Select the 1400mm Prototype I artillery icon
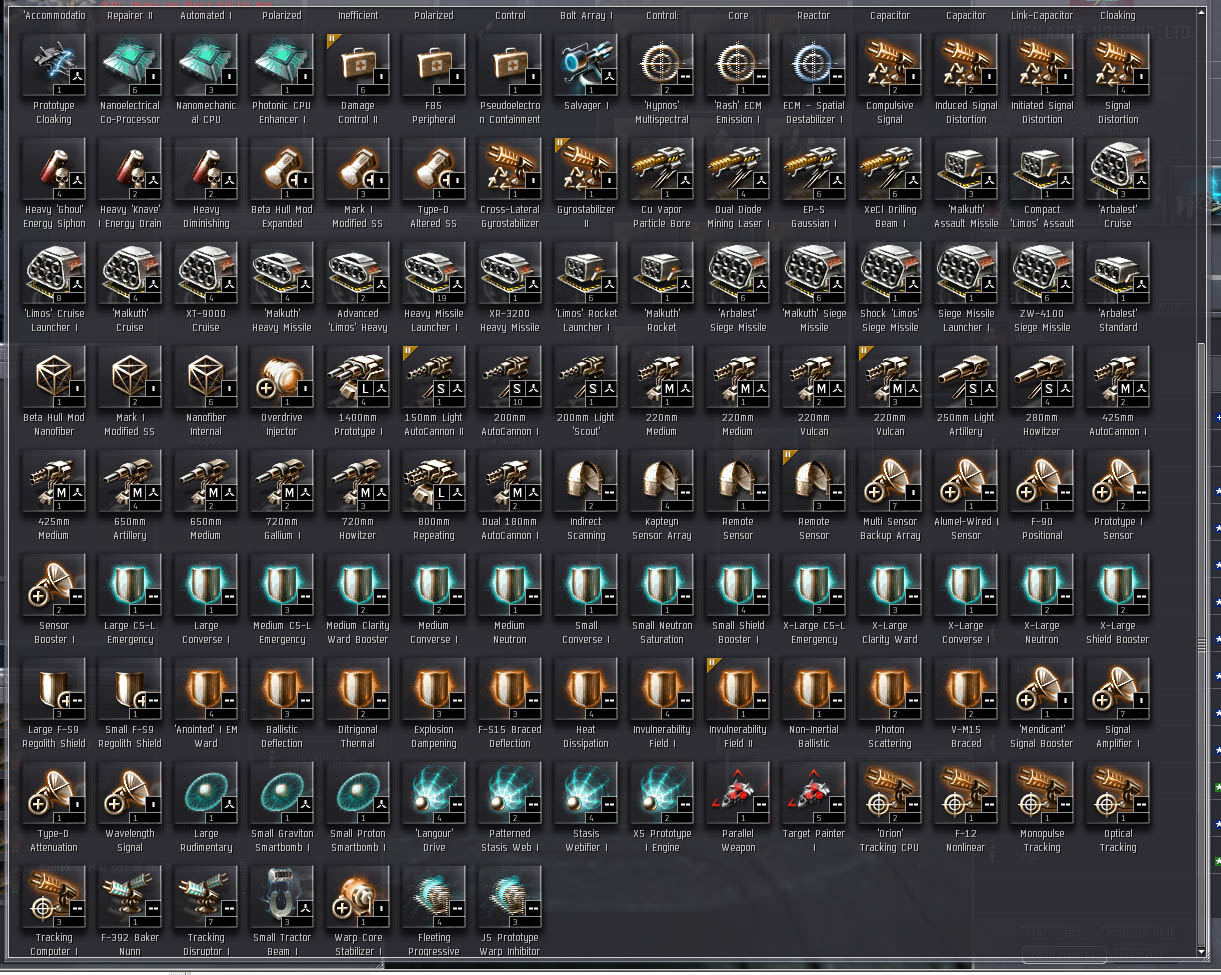The width and height of the screenshot is (1221, 975). coord(358,378)
